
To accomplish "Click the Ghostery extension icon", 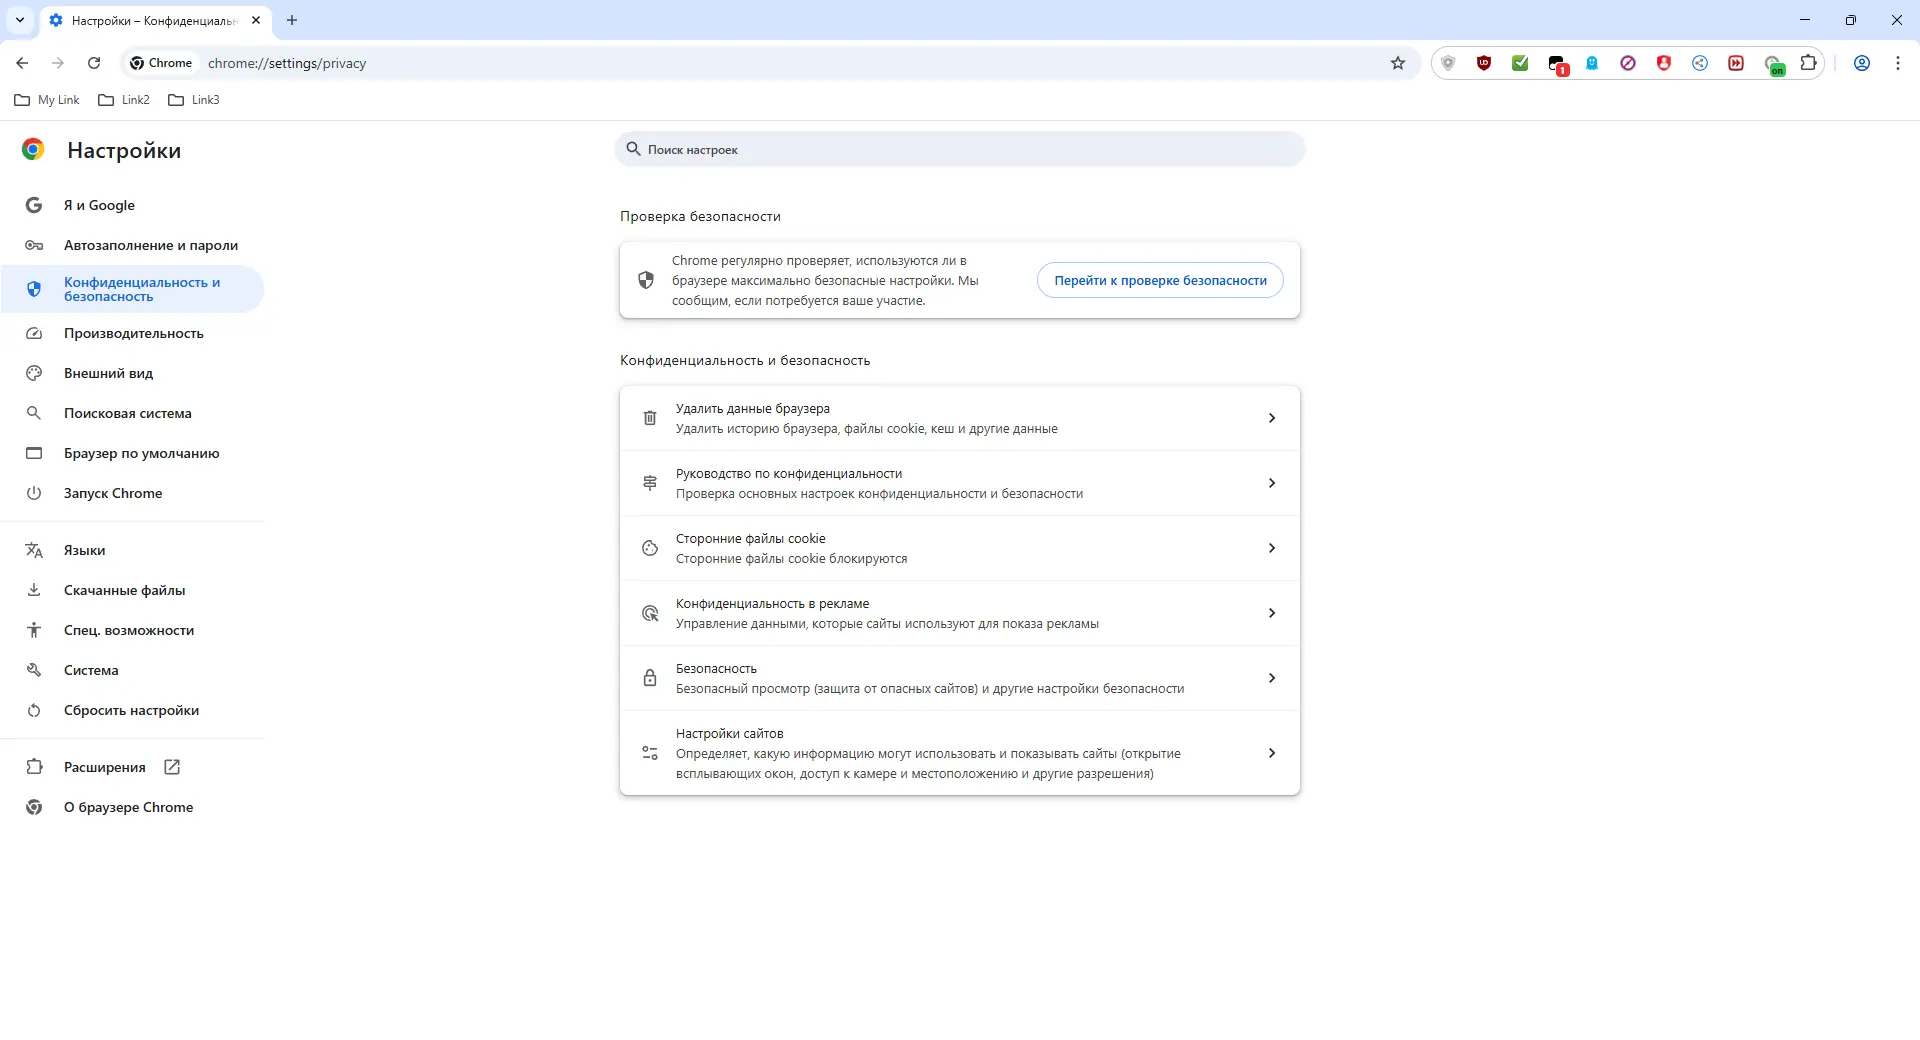I will pyautogui.click(x=1593, y=62).
